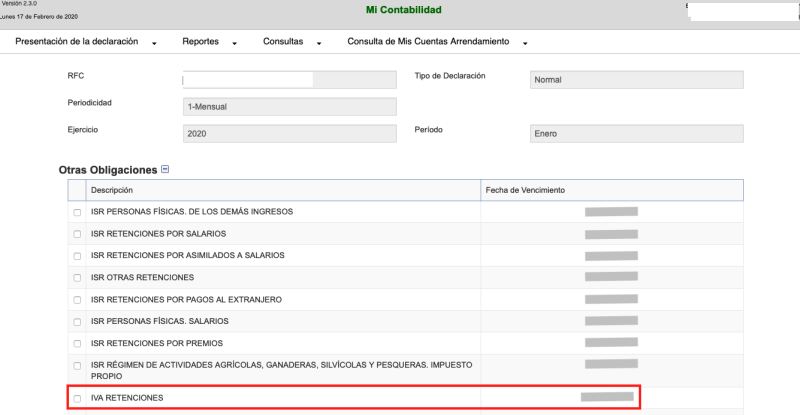Click the ISR OTRAS RETENCIONES row text
This screenshot has width=800, height=415.
(142, 277)
